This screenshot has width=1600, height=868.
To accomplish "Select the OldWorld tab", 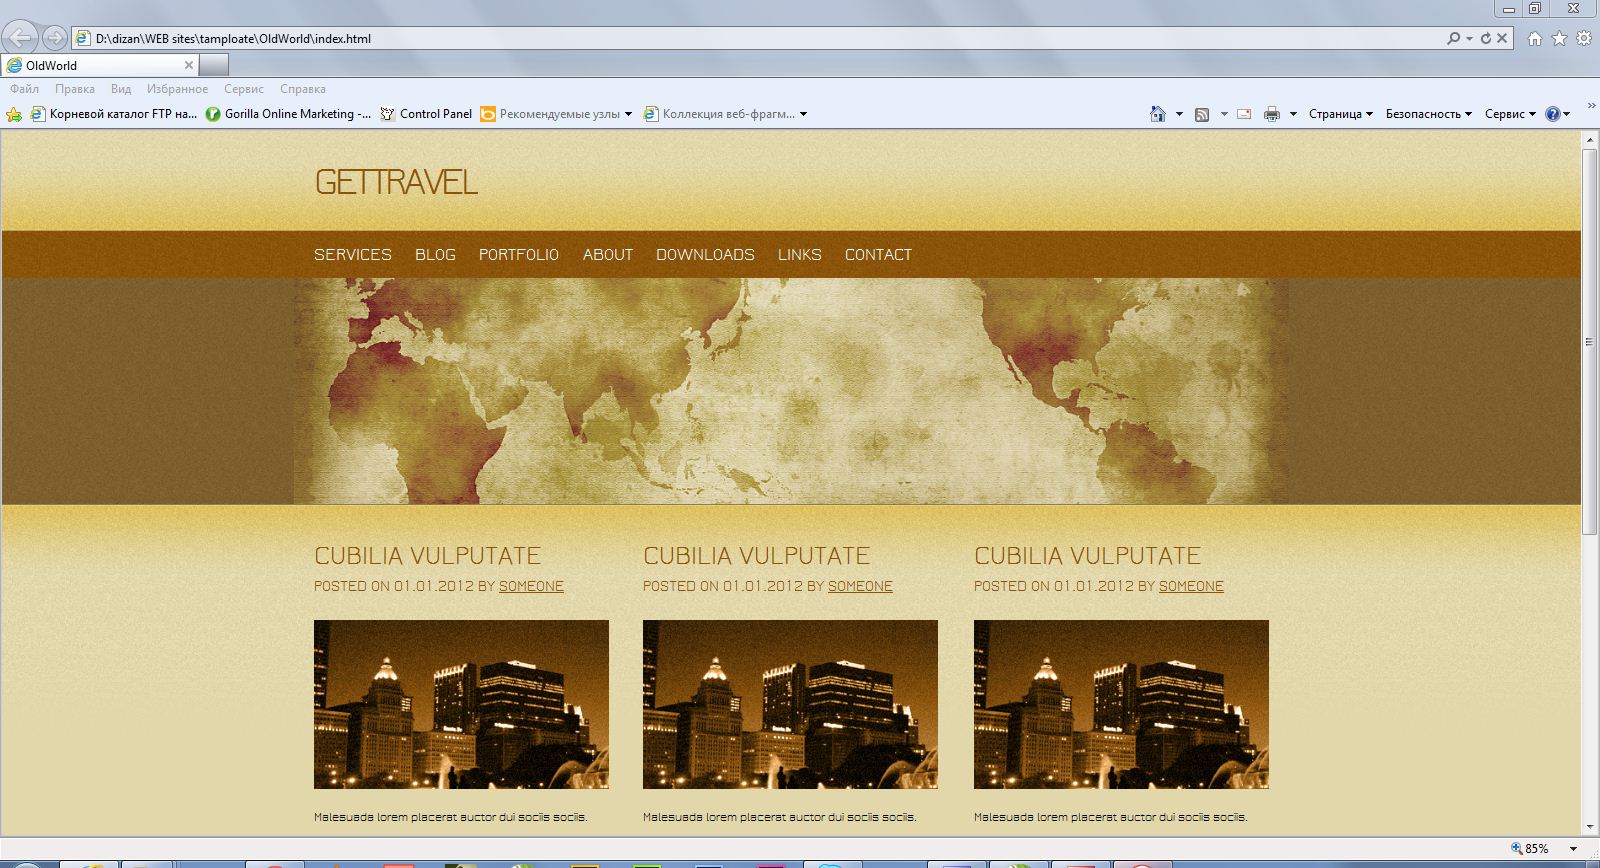I will coord(100,65).
